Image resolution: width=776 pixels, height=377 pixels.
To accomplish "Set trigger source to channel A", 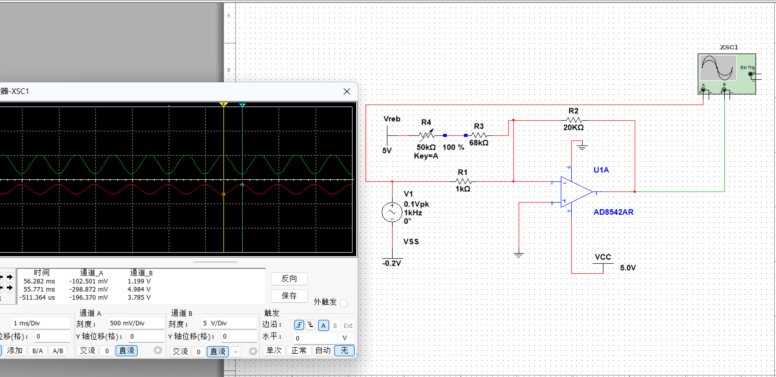I will click(323, 325).
